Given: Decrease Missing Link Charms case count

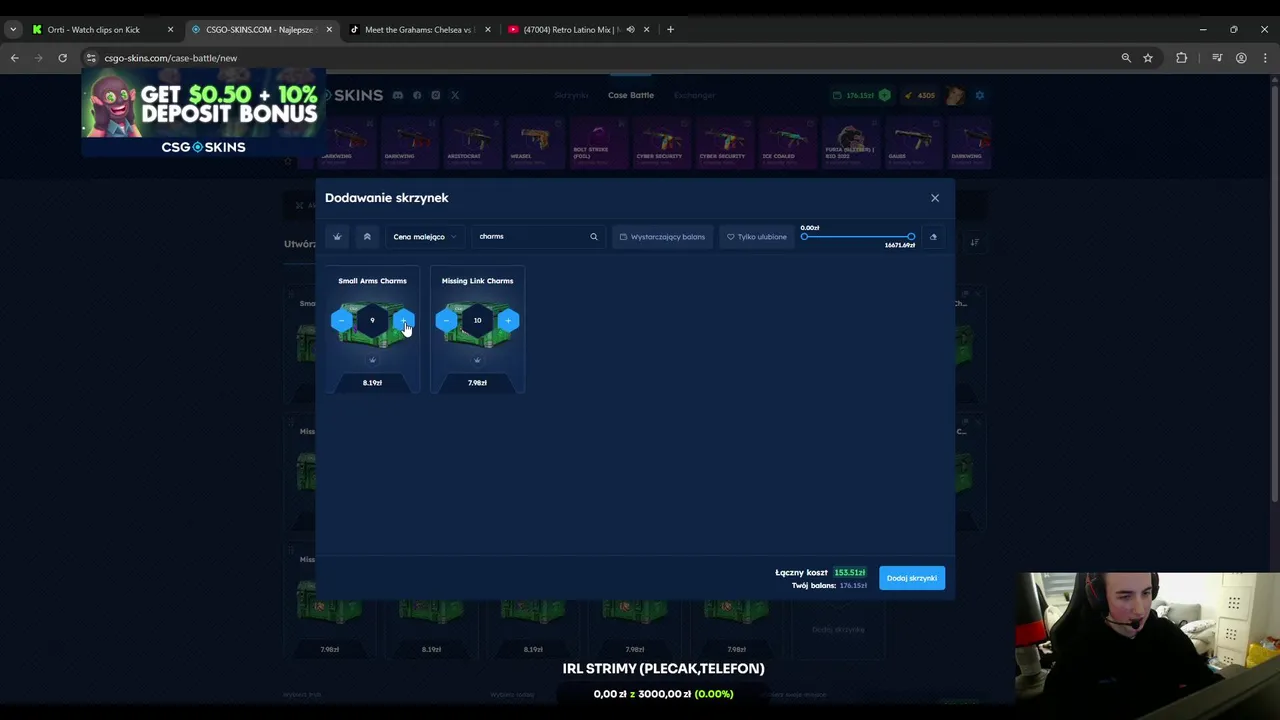Looking at the screenshot, I should click(x=446, y=320).
